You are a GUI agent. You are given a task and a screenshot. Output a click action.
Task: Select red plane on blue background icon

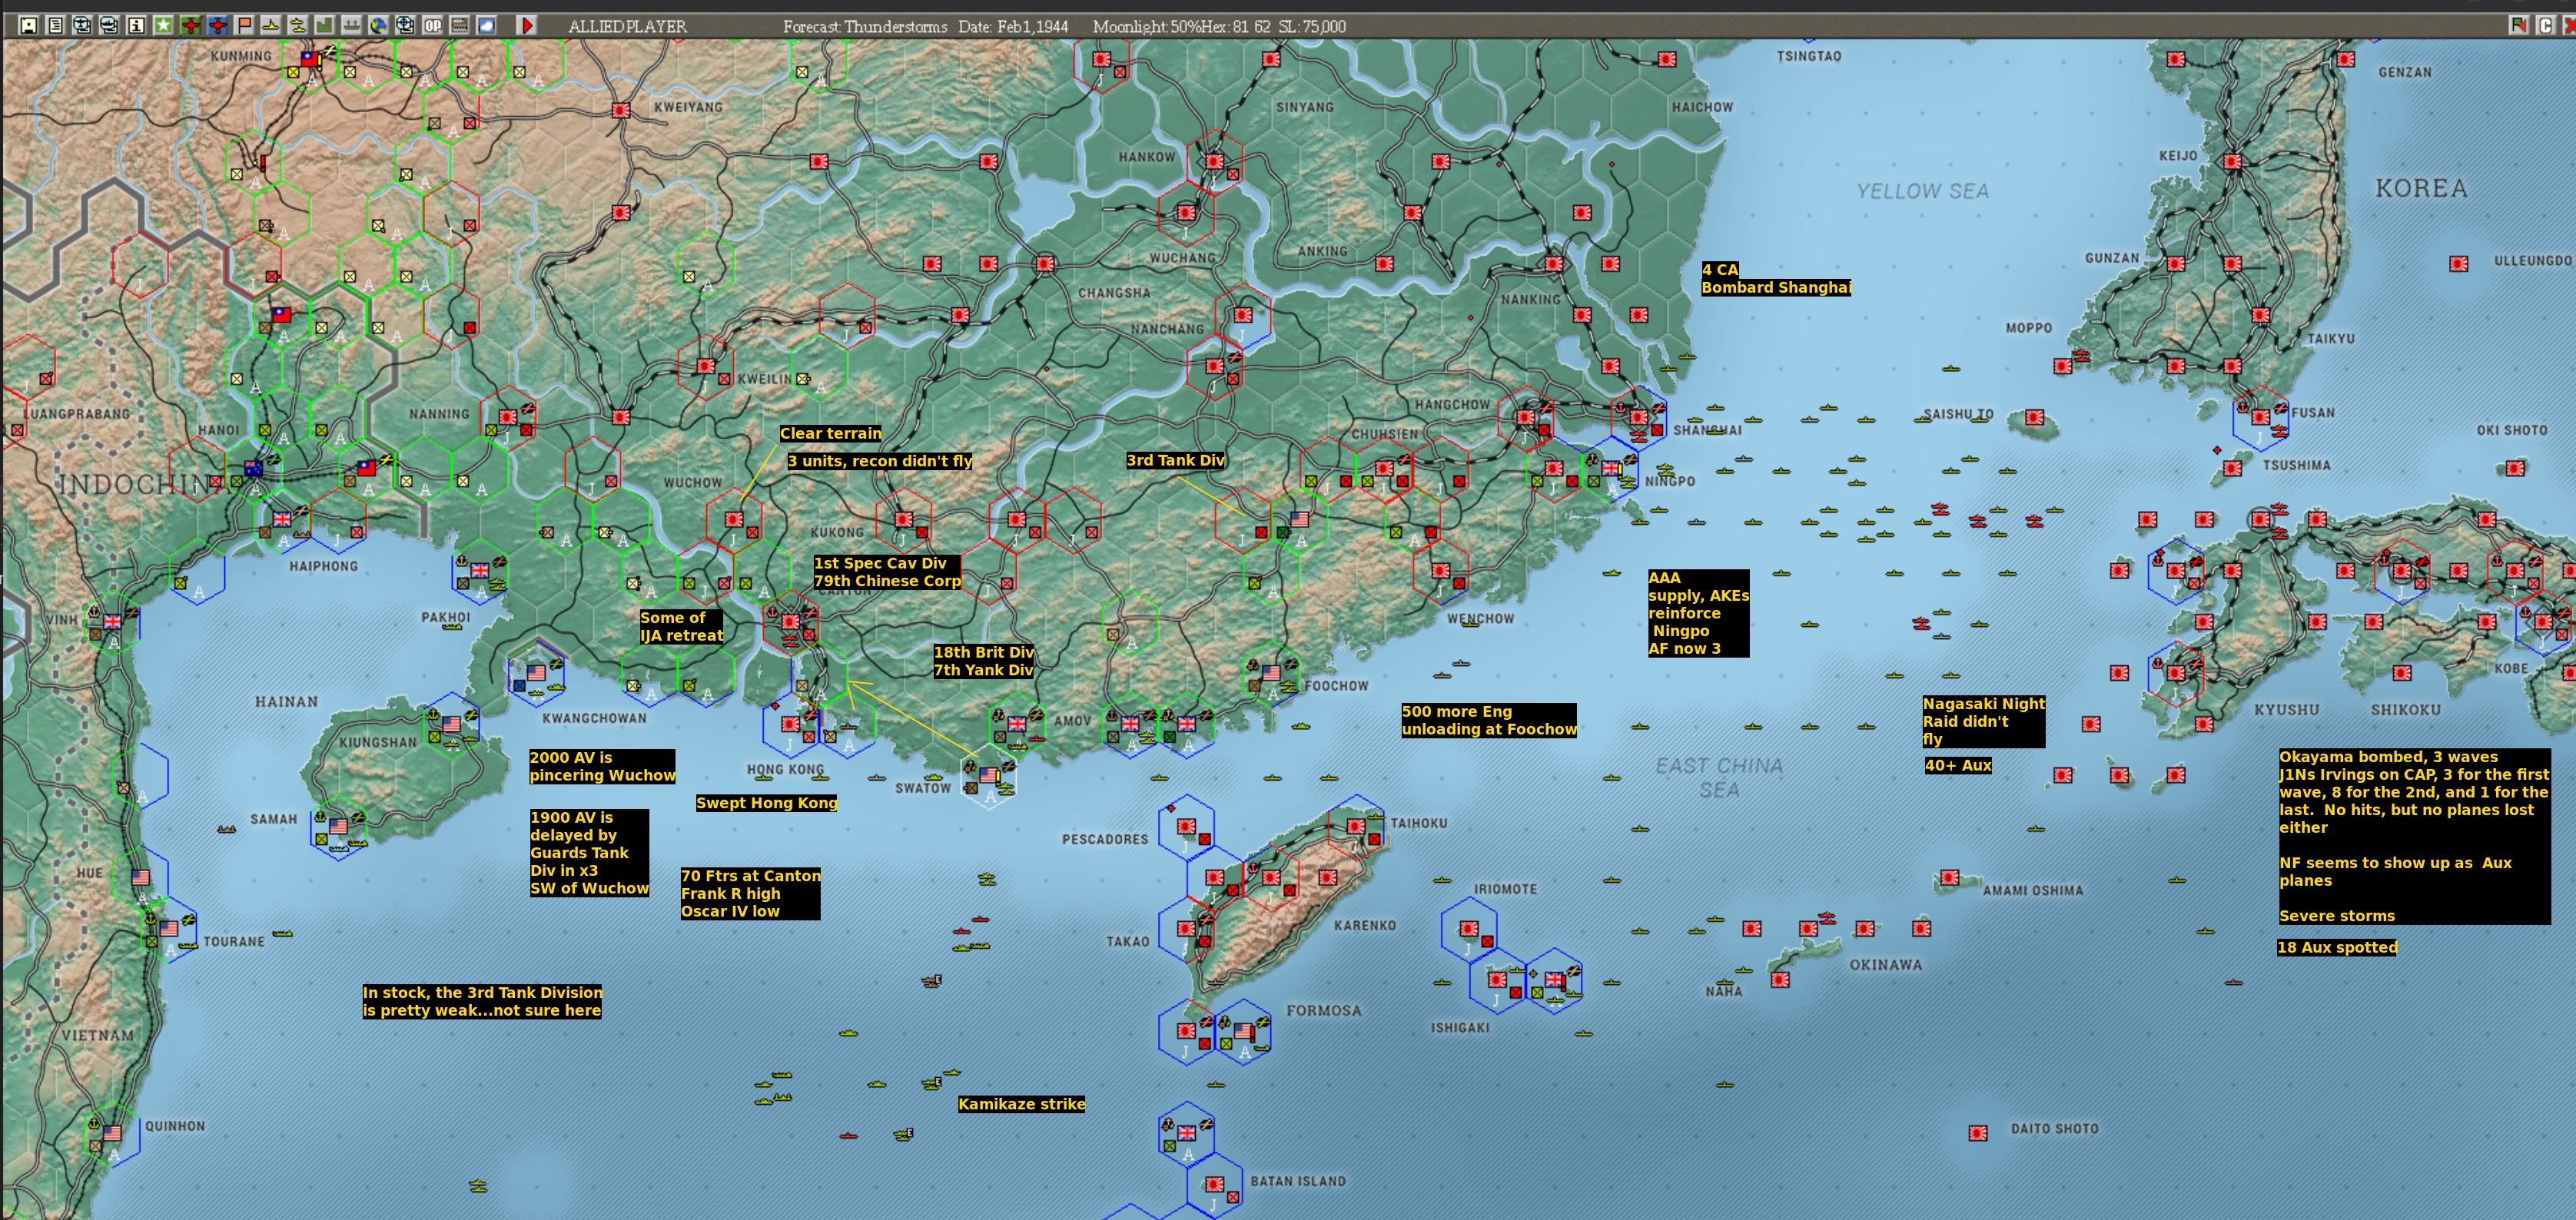217,26
